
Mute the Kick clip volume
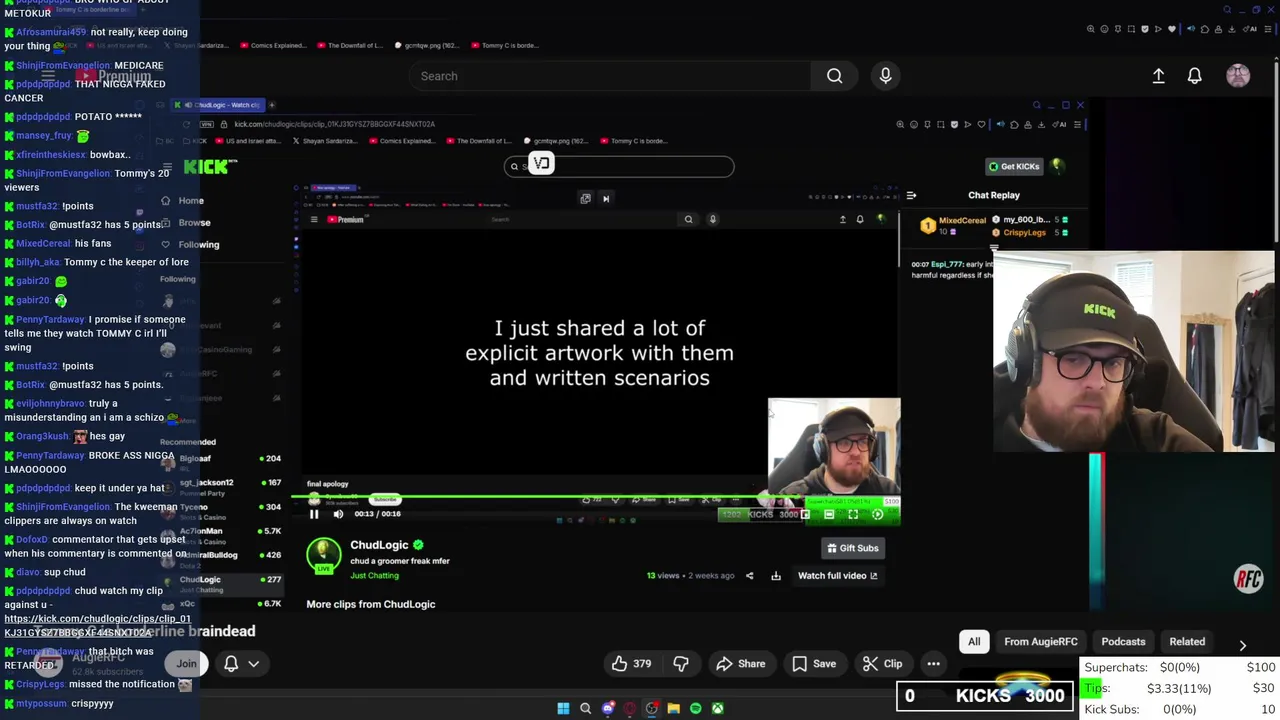coord(338,514)
